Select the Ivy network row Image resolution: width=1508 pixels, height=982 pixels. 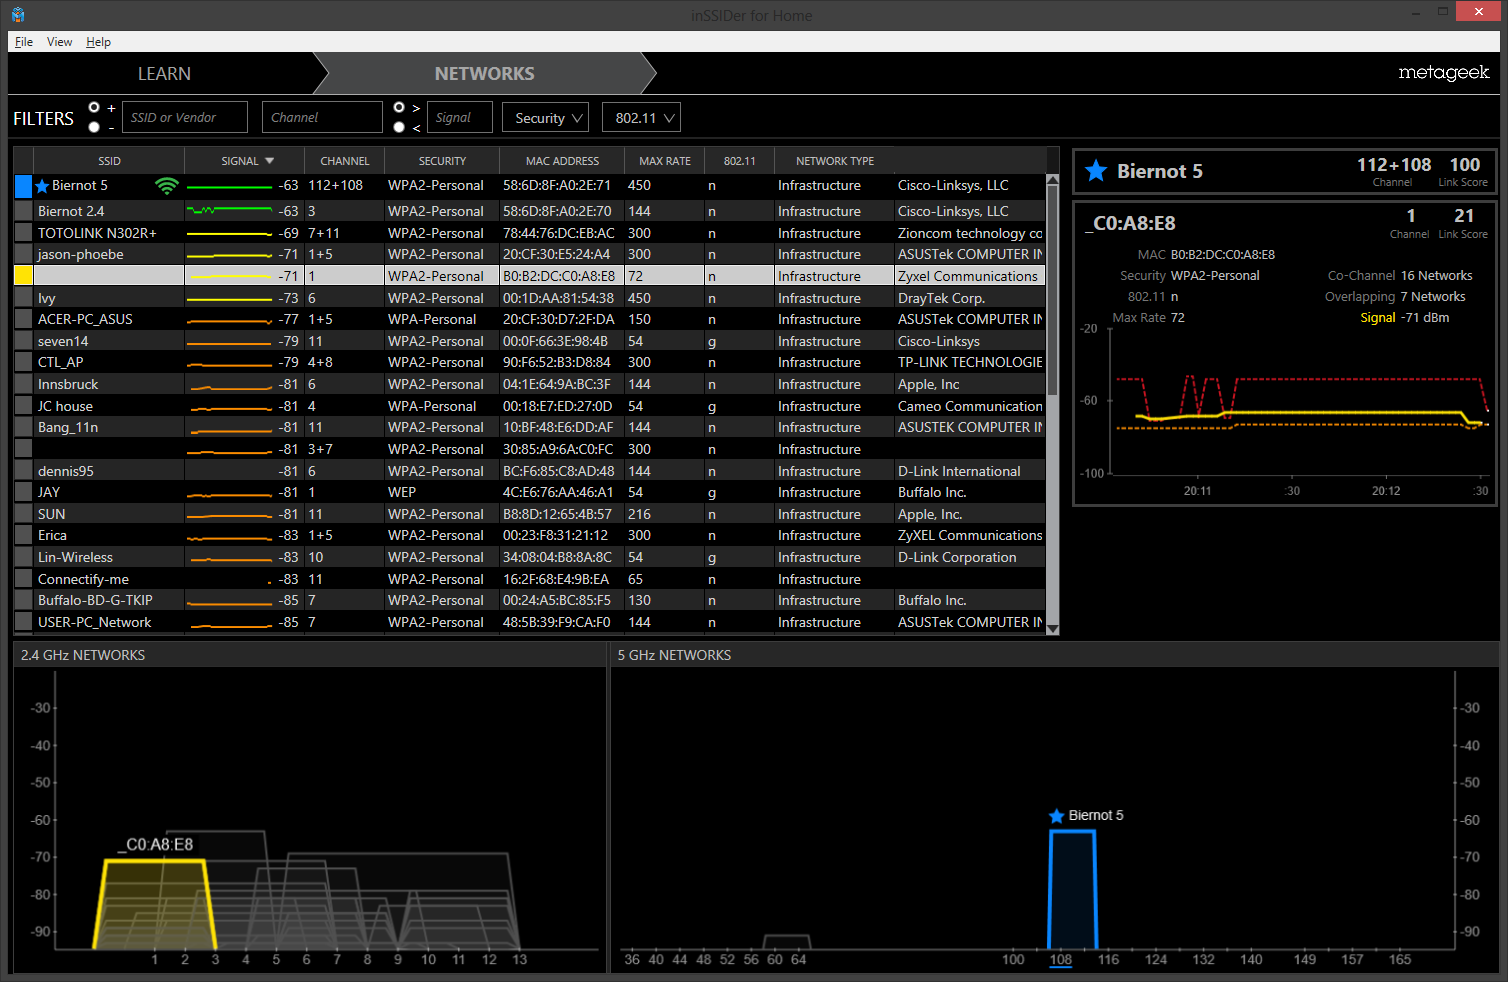[x=530, y=298]
